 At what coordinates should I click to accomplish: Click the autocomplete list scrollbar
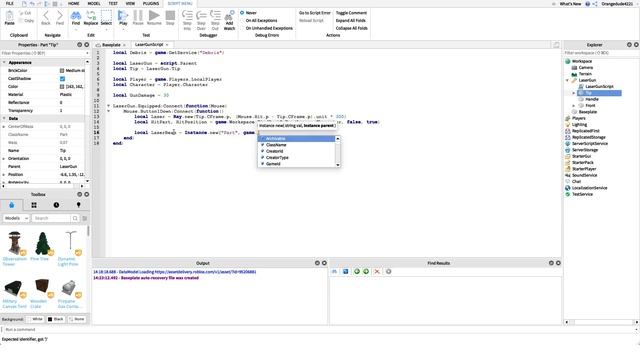338,151
